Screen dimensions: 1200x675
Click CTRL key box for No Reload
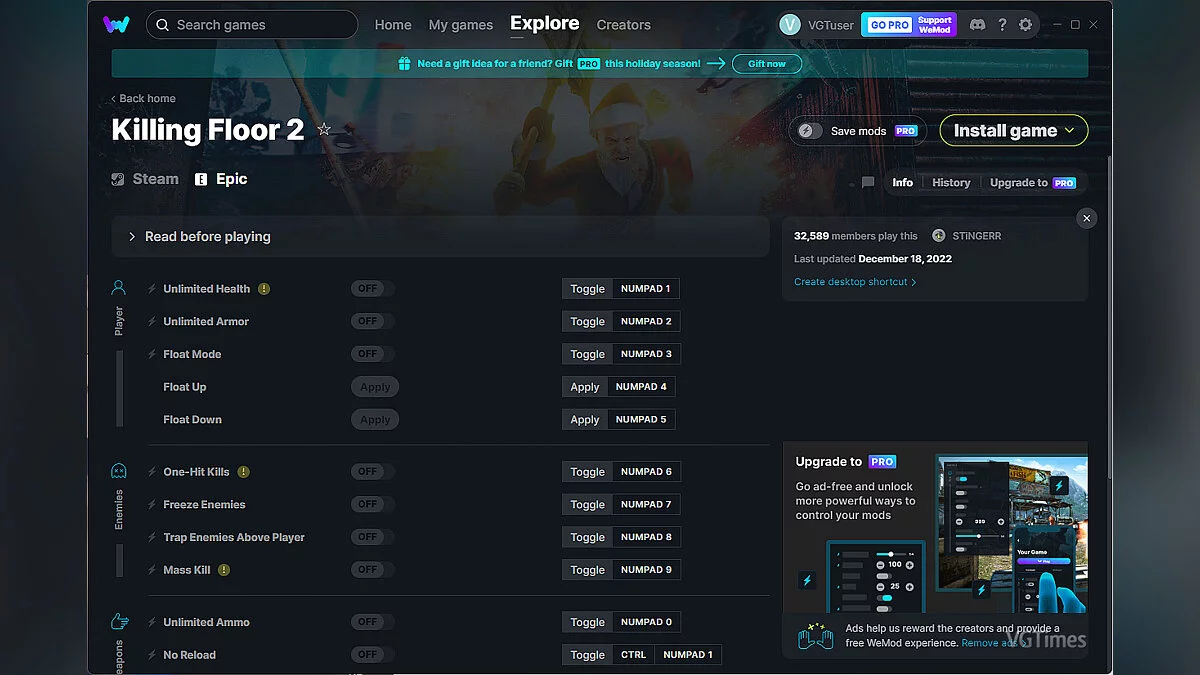point(634,655)
